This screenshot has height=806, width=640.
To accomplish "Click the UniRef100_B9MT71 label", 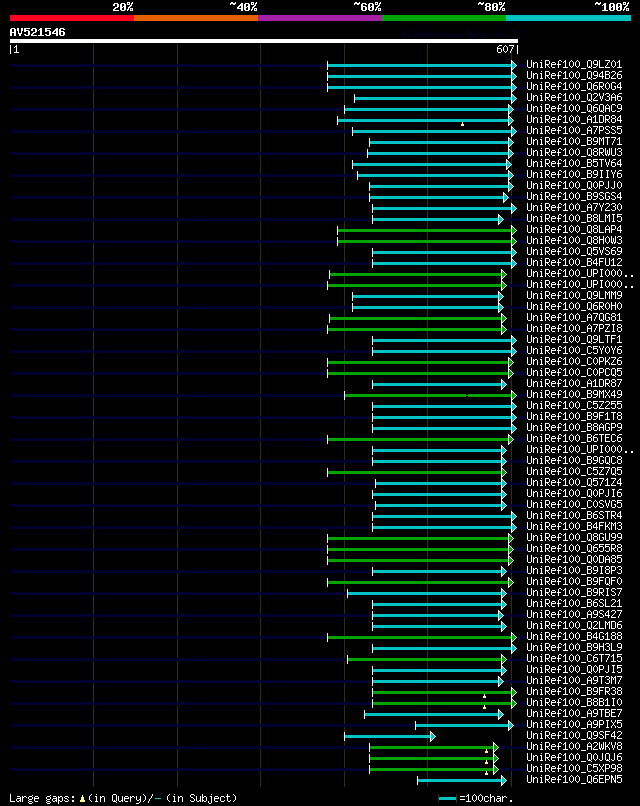I will (x=574, y=141).
